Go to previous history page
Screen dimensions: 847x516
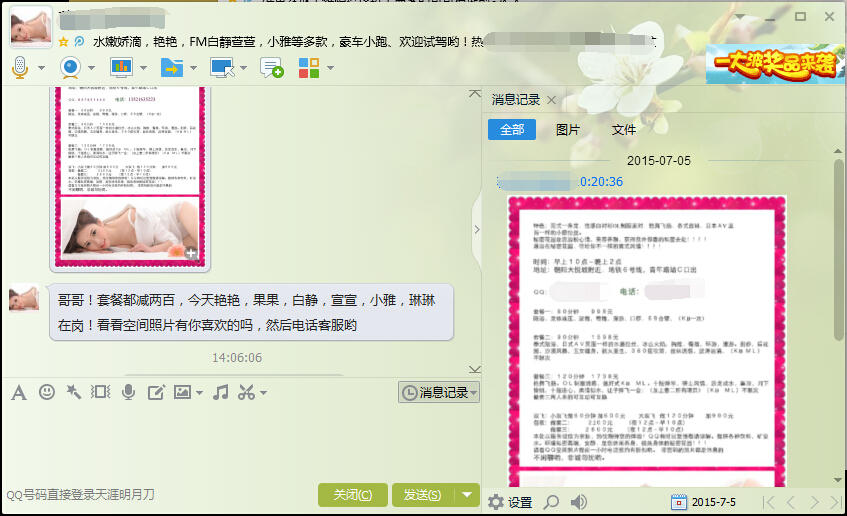(x=791, y=502)
